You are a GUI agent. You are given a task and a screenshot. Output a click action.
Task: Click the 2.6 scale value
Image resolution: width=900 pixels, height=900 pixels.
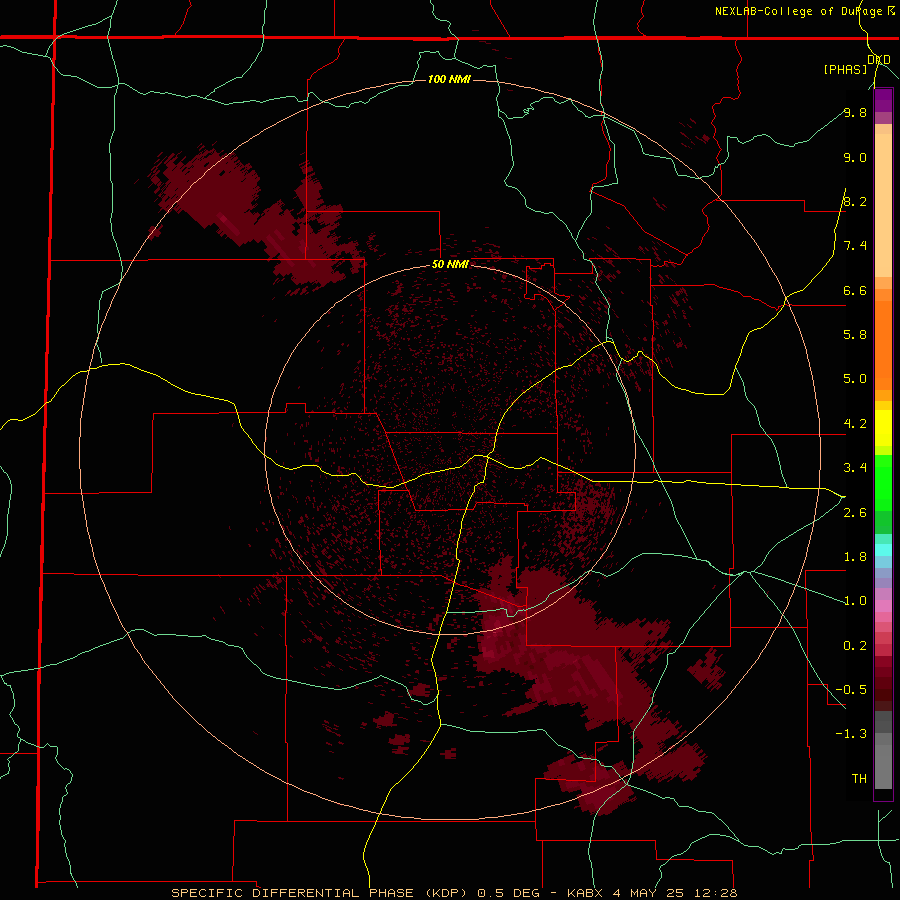[x=855, y=513]
